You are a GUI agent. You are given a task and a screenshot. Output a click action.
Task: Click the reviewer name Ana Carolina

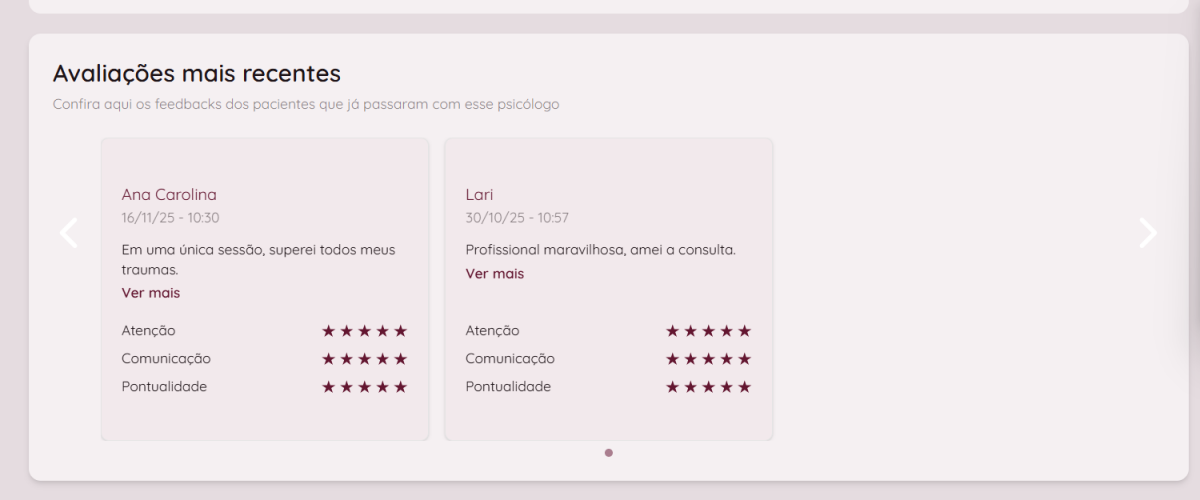169,195
